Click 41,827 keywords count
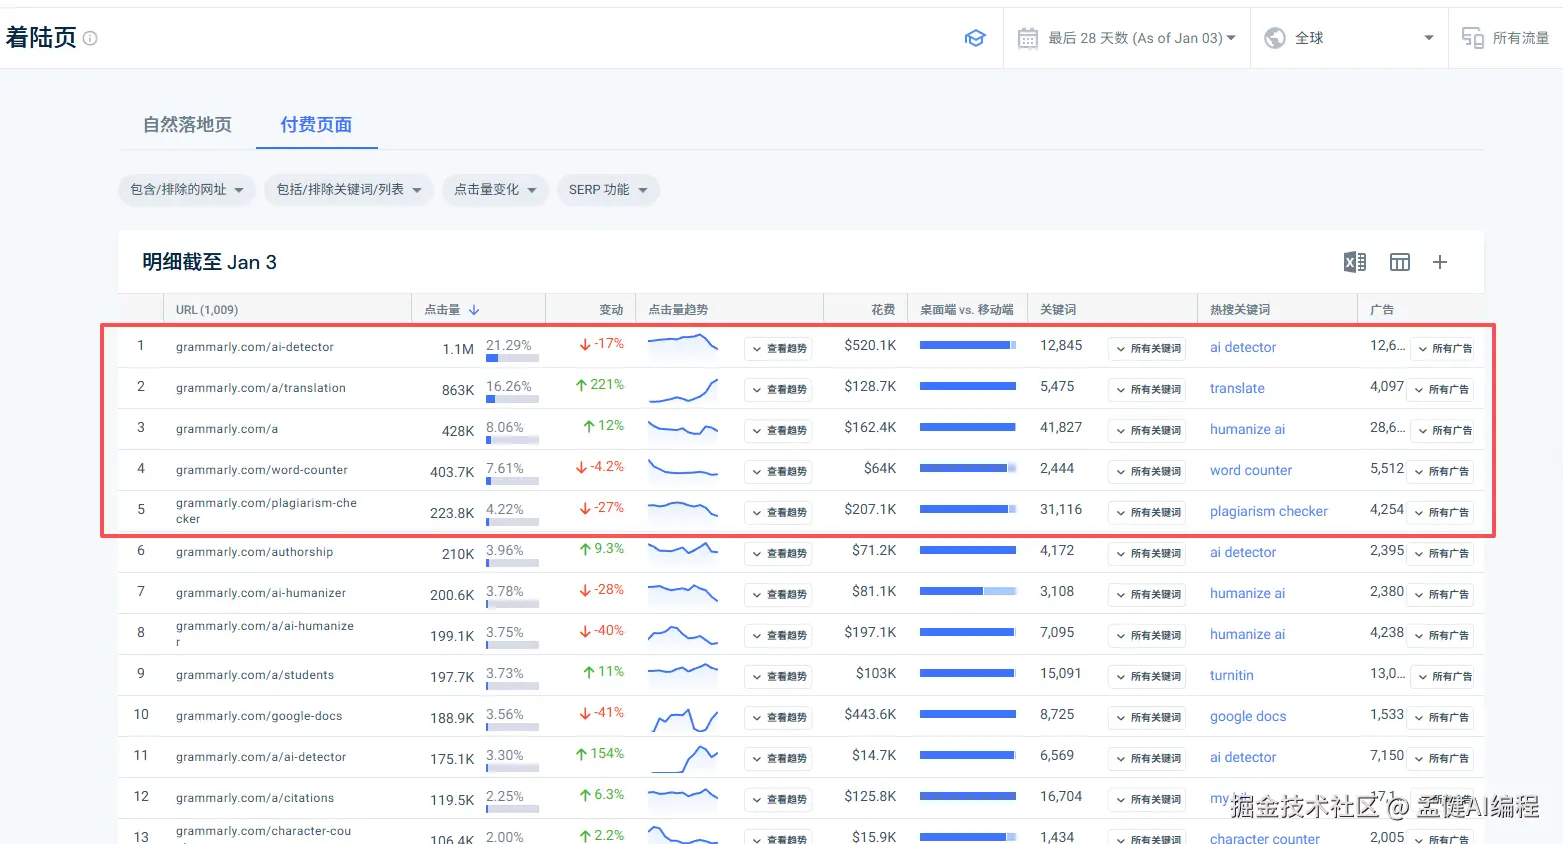Image resolution: width=1563 pixels, height=844 pixels. click(x=1061, y=427)
